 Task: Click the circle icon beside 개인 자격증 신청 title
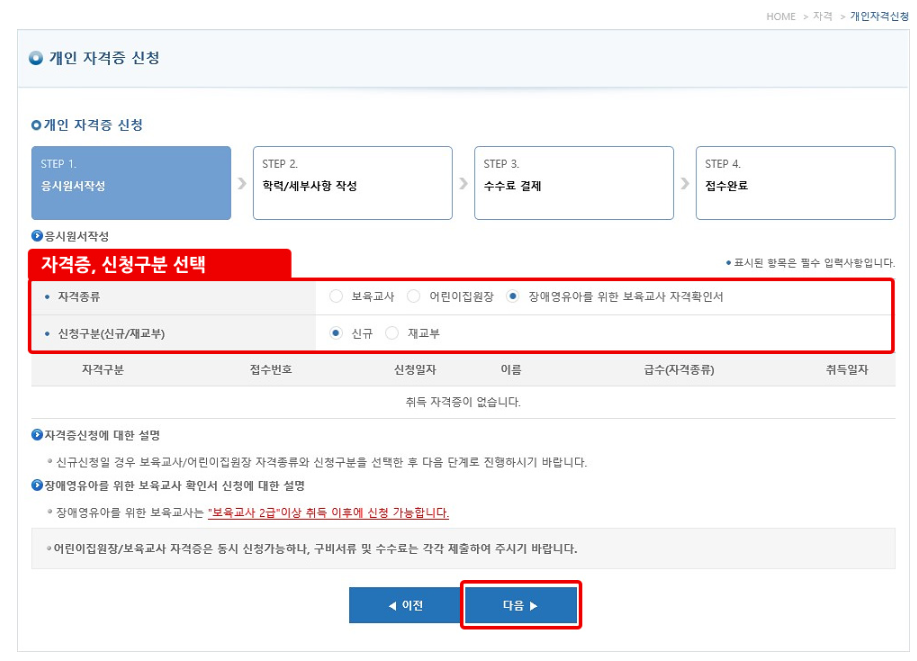click(36, 58)
